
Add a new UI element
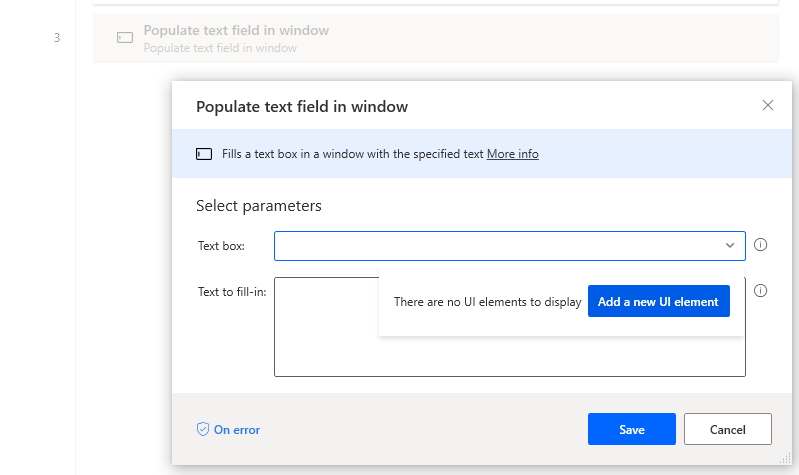[658, 301]
